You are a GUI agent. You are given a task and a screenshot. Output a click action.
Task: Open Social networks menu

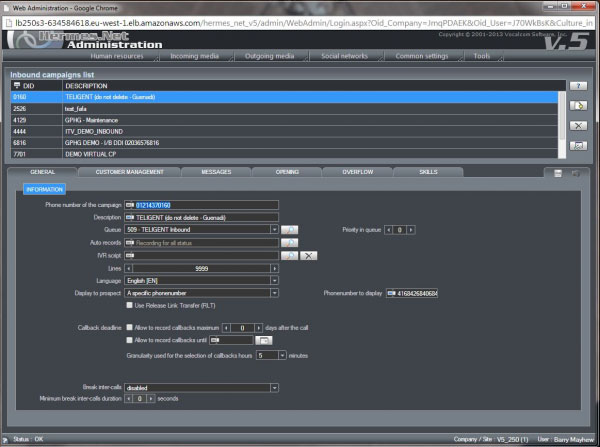(344, 56)
